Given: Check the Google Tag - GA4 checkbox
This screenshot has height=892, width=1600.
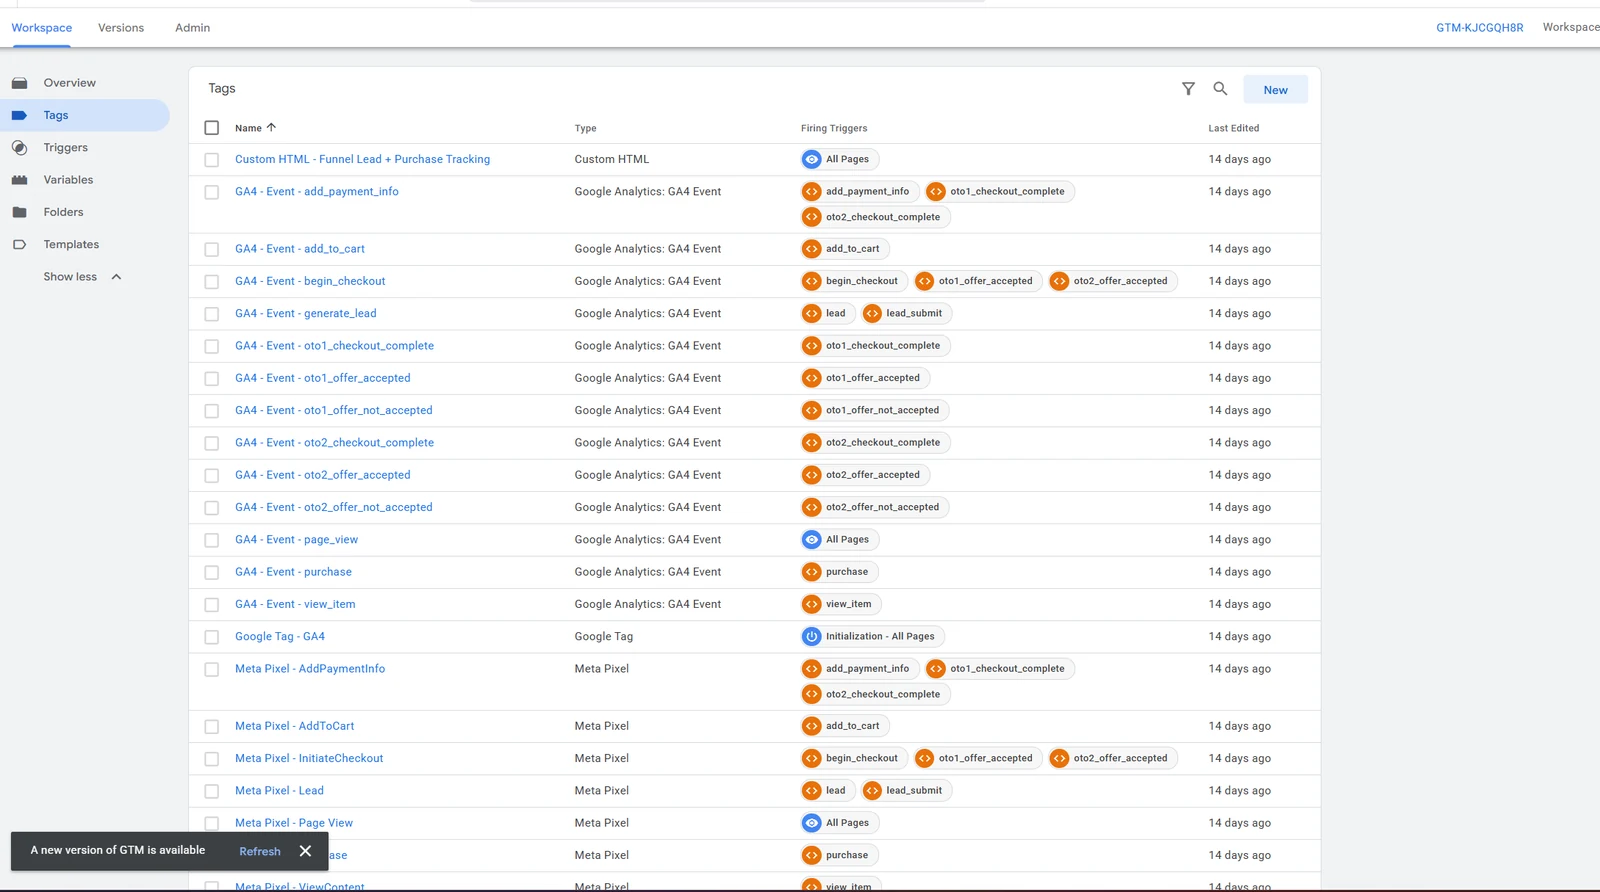Looking at the screenshot, I should [212, 637].
